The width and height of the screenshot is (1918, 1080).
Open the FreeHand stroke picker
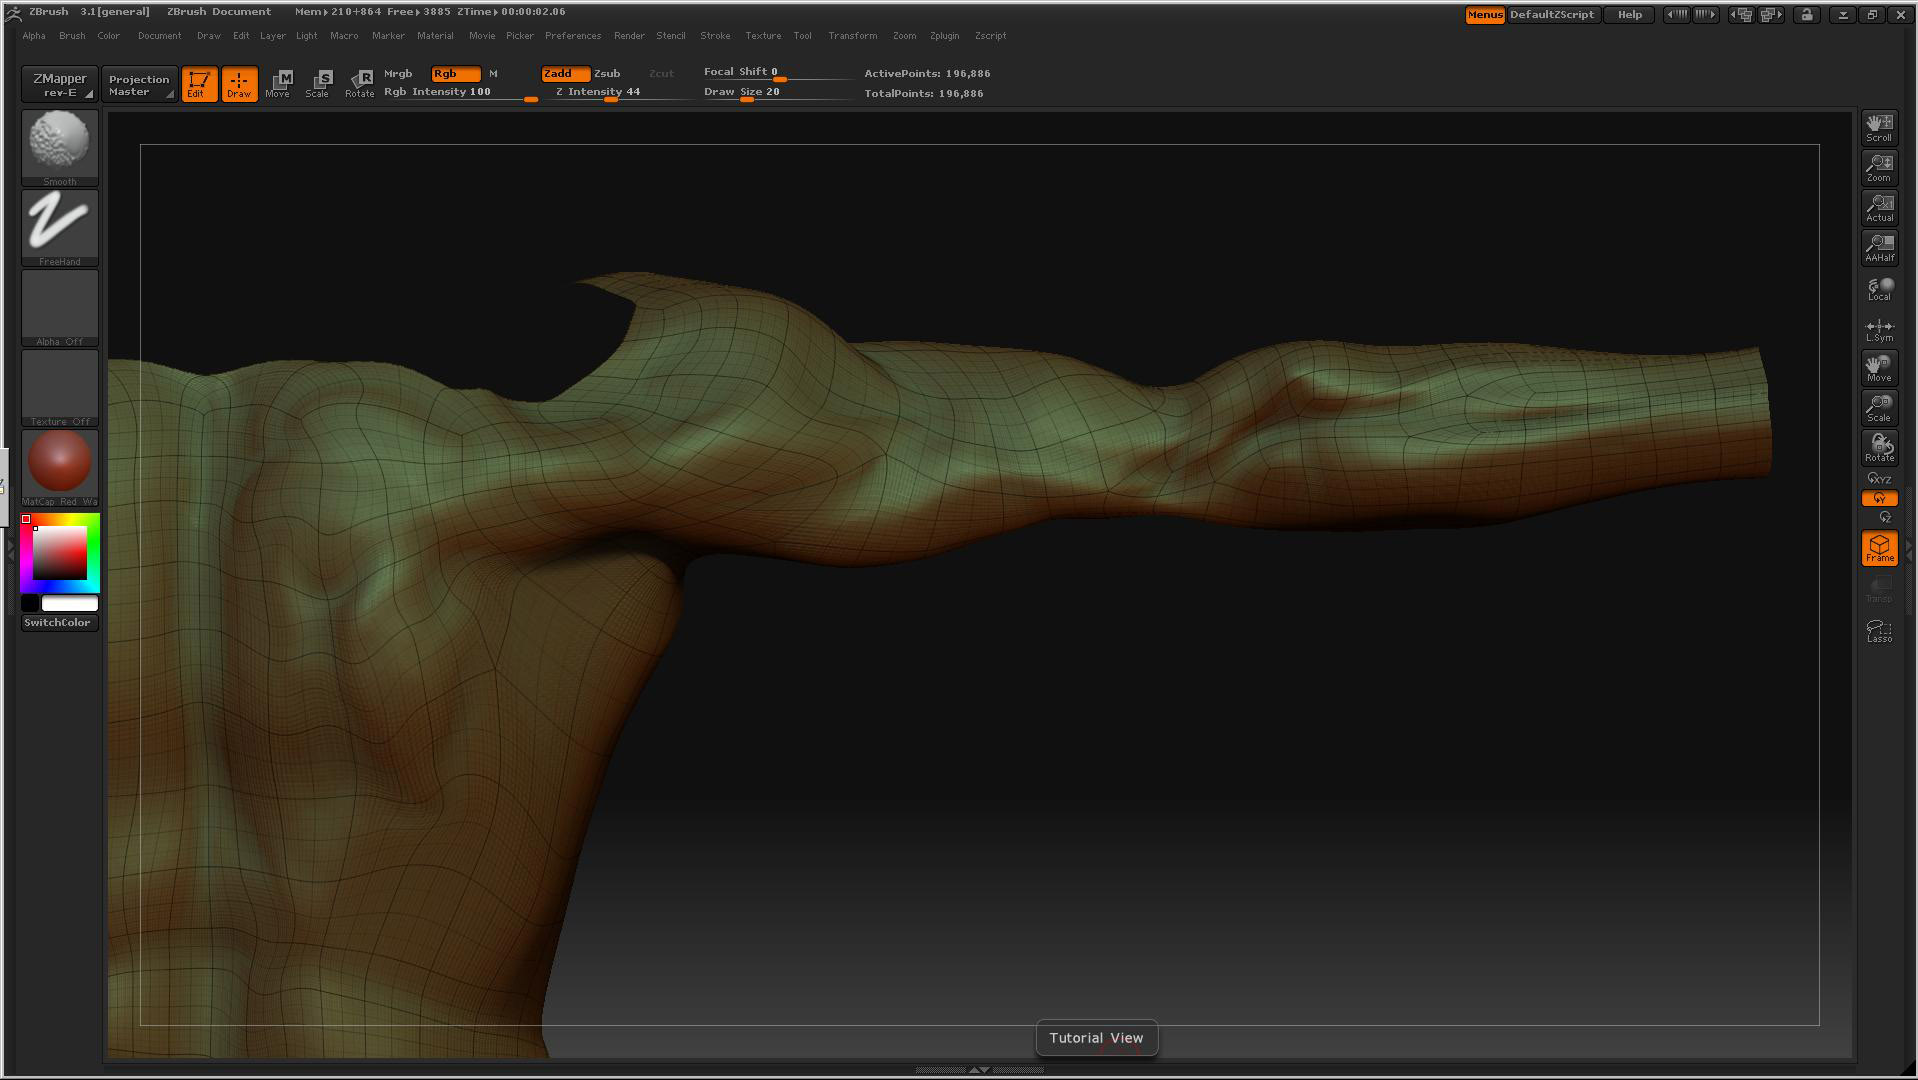click(x=60, y=227)
